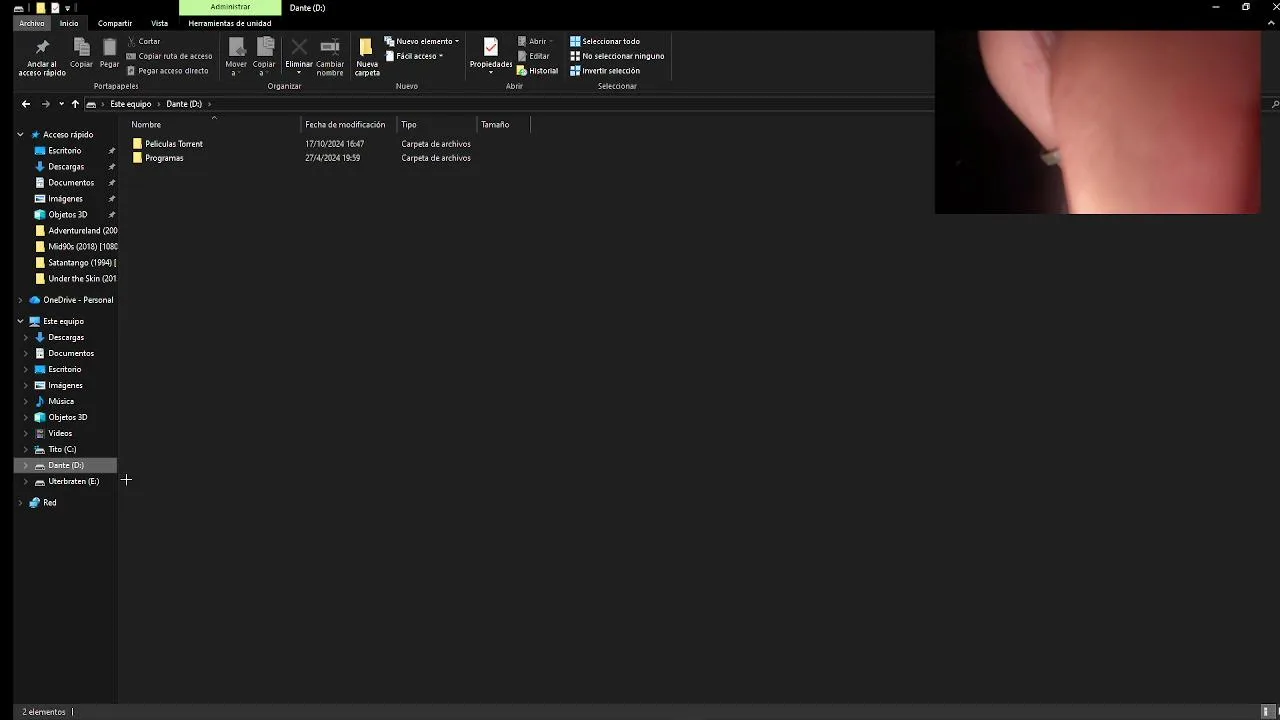This screenshot has width=1280, height=720.
Task: Click Este equipo in address breadcrumb
Action: pyautogui.click(x=131, y=104)
